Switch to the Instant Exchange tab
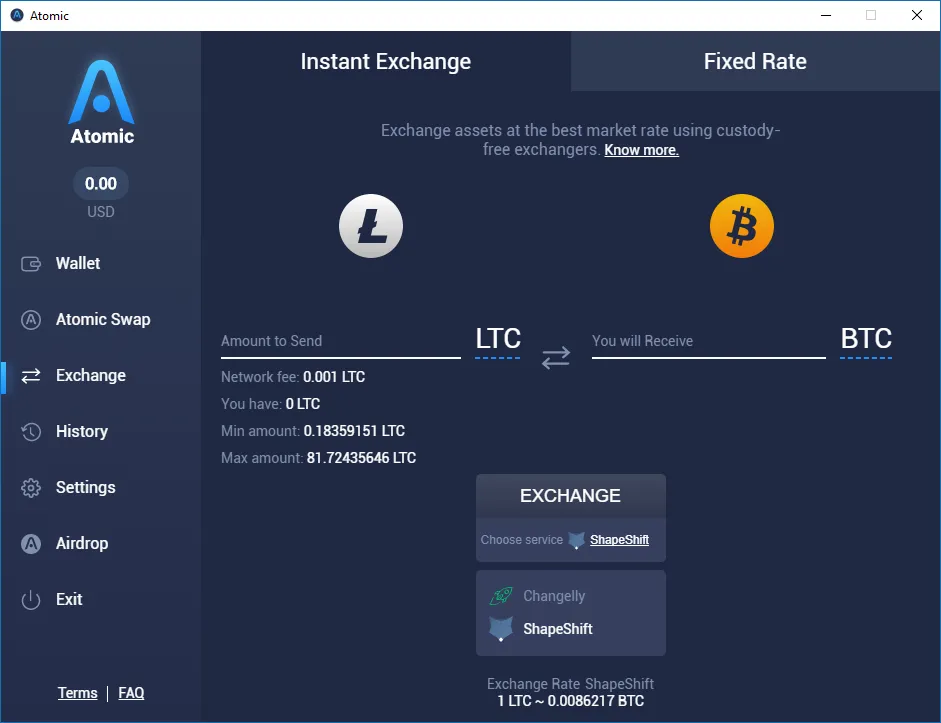Image resolution: width=941 pixels, height=723 pixels. tap(386, 61)
